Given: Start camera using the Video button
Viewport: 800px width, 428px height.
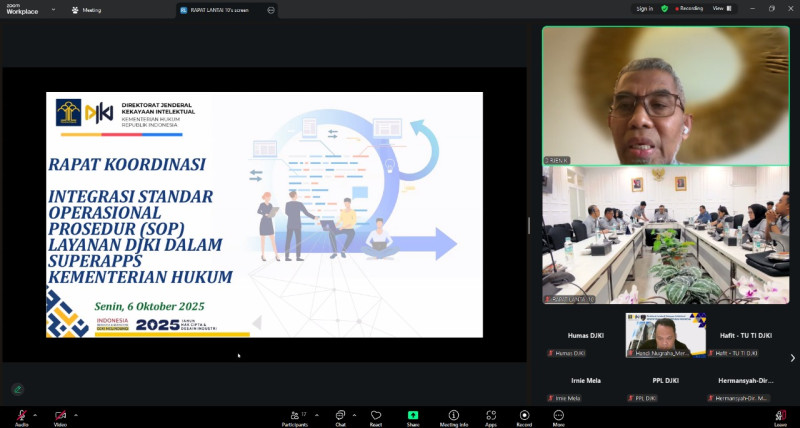Looking at the screenshot, I should pyautogui.click(x=60, y=415).
